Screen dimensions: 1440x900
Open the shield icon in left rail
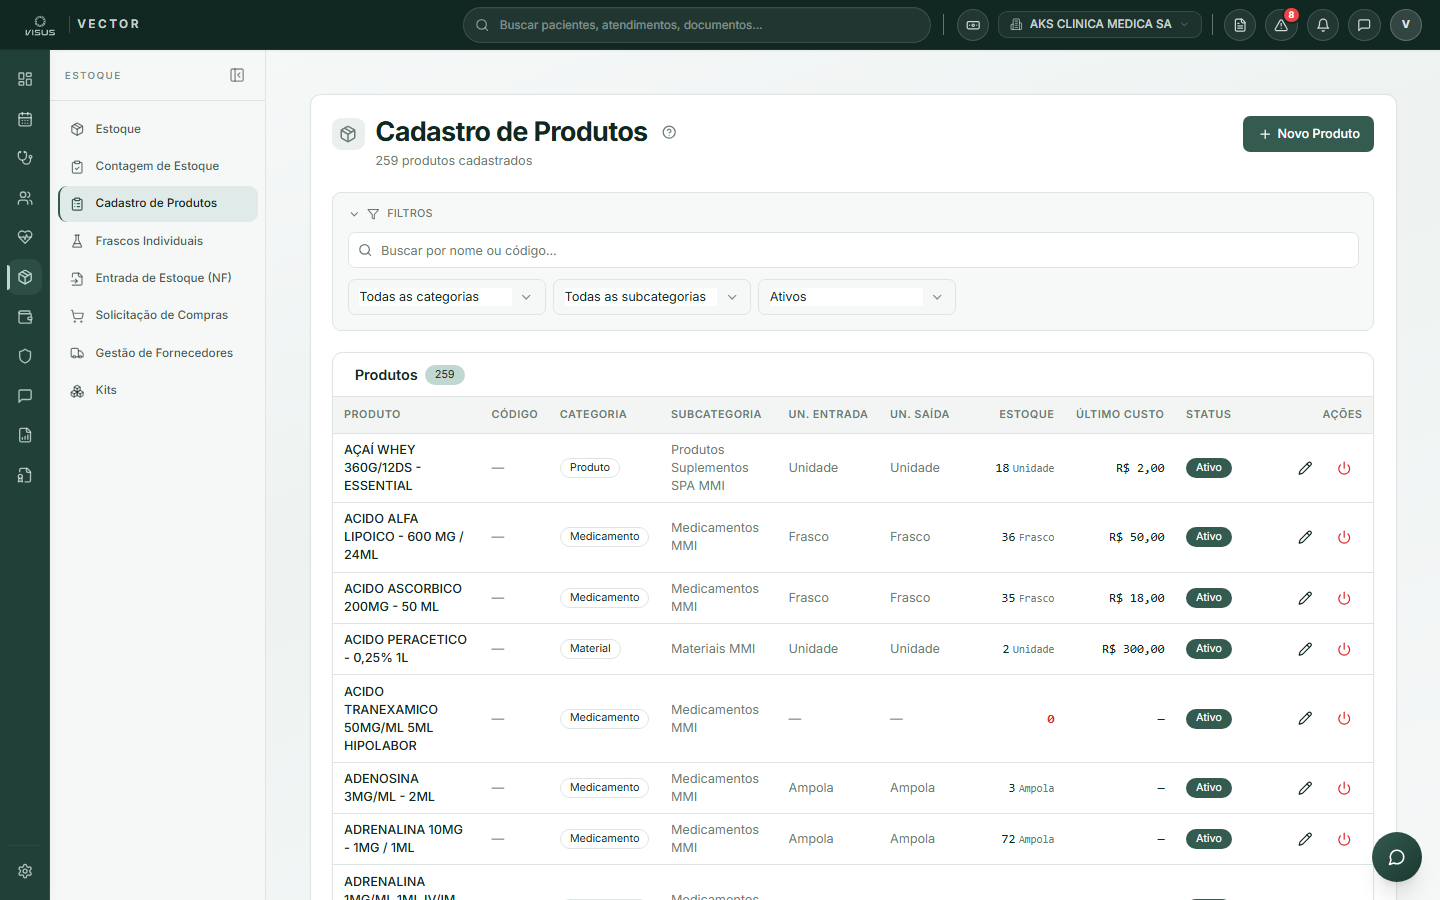coord(25,356)
